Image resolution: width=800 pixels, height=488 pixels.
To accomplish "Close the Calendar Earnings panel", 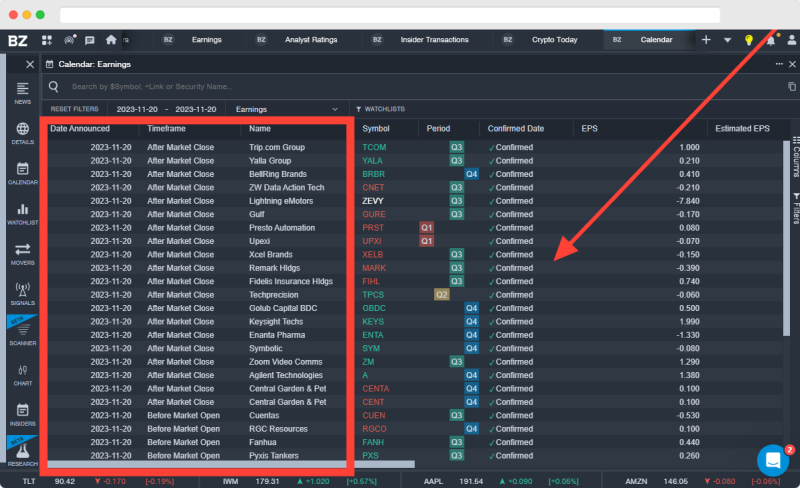I will pos(792,64).
